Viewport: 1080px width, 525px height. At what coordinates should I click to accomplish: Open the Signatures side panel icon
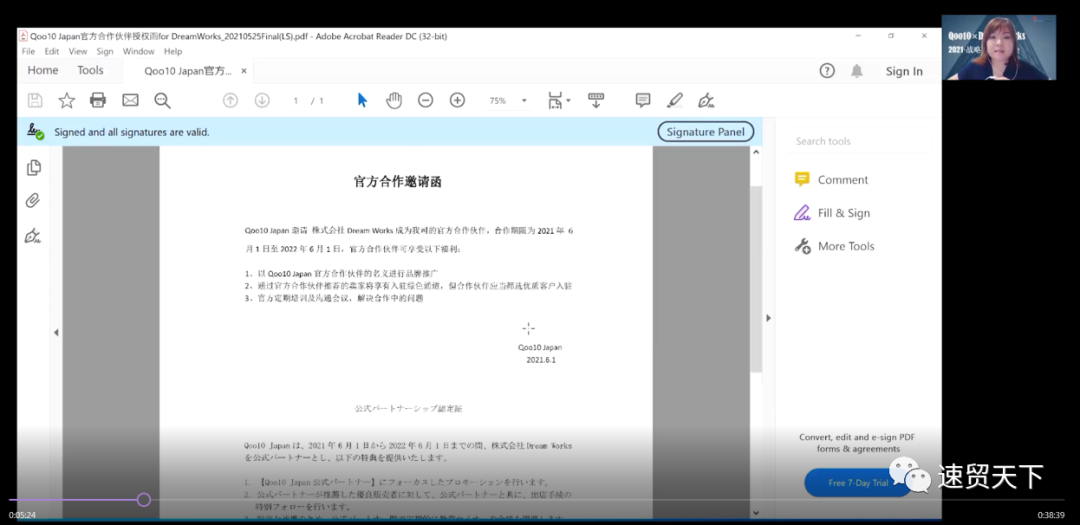32,236
